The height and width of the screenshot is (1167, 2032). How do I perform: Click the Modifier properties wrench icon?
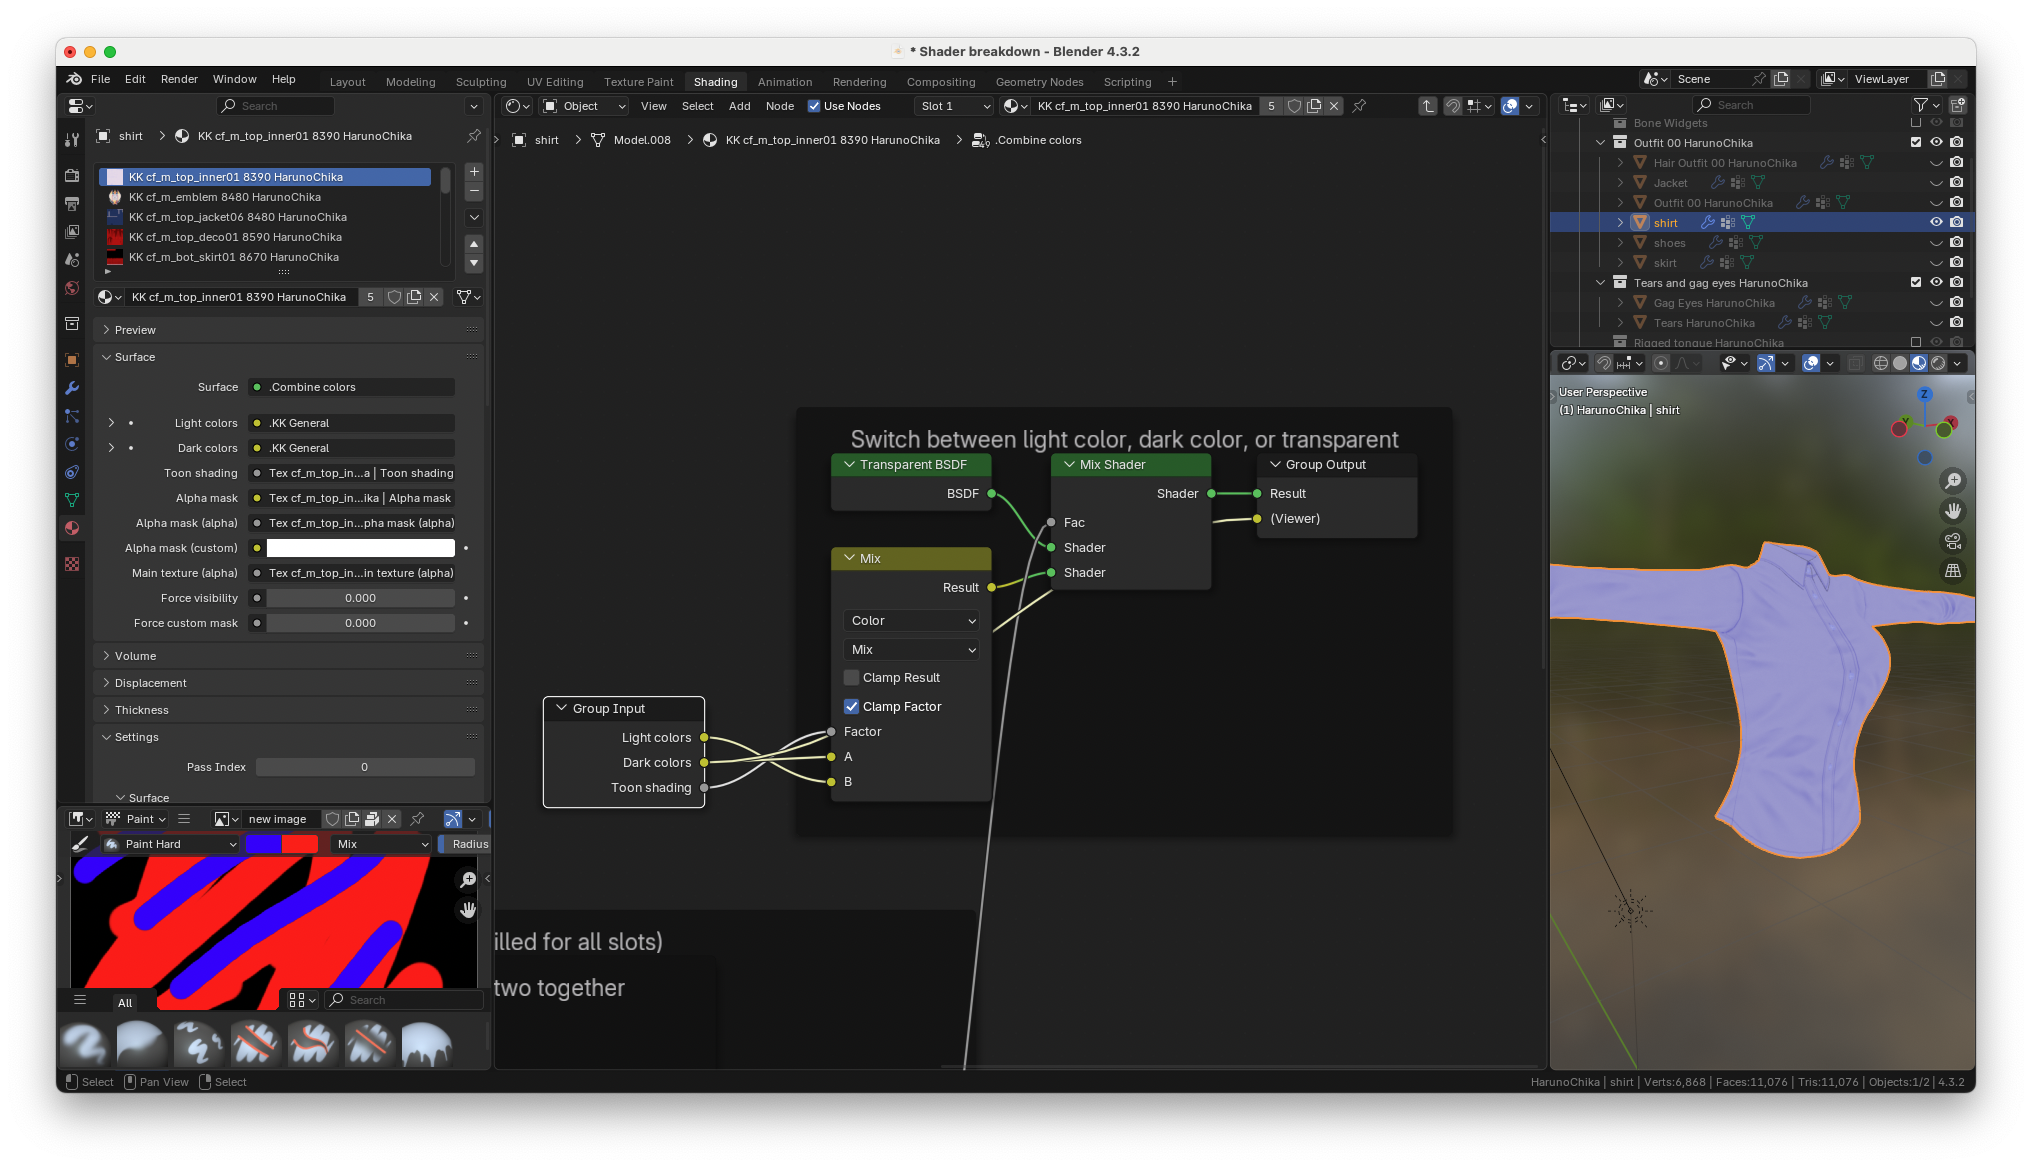click(x=72, y=388)
